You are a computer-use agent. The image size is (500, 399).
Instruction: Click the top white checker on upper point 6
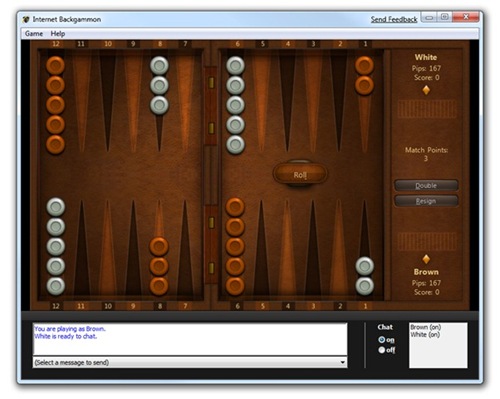pyautogui.click(x=236, y=65)
